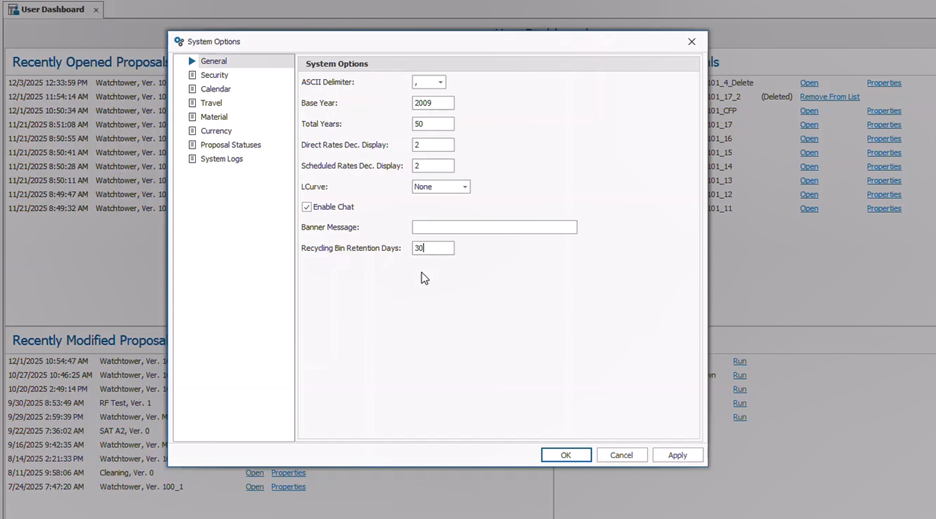Viewport: 936px width, 519px height.
Task: Select the General tree item icon
Action: pyautogui.click(x=192, y=61)
